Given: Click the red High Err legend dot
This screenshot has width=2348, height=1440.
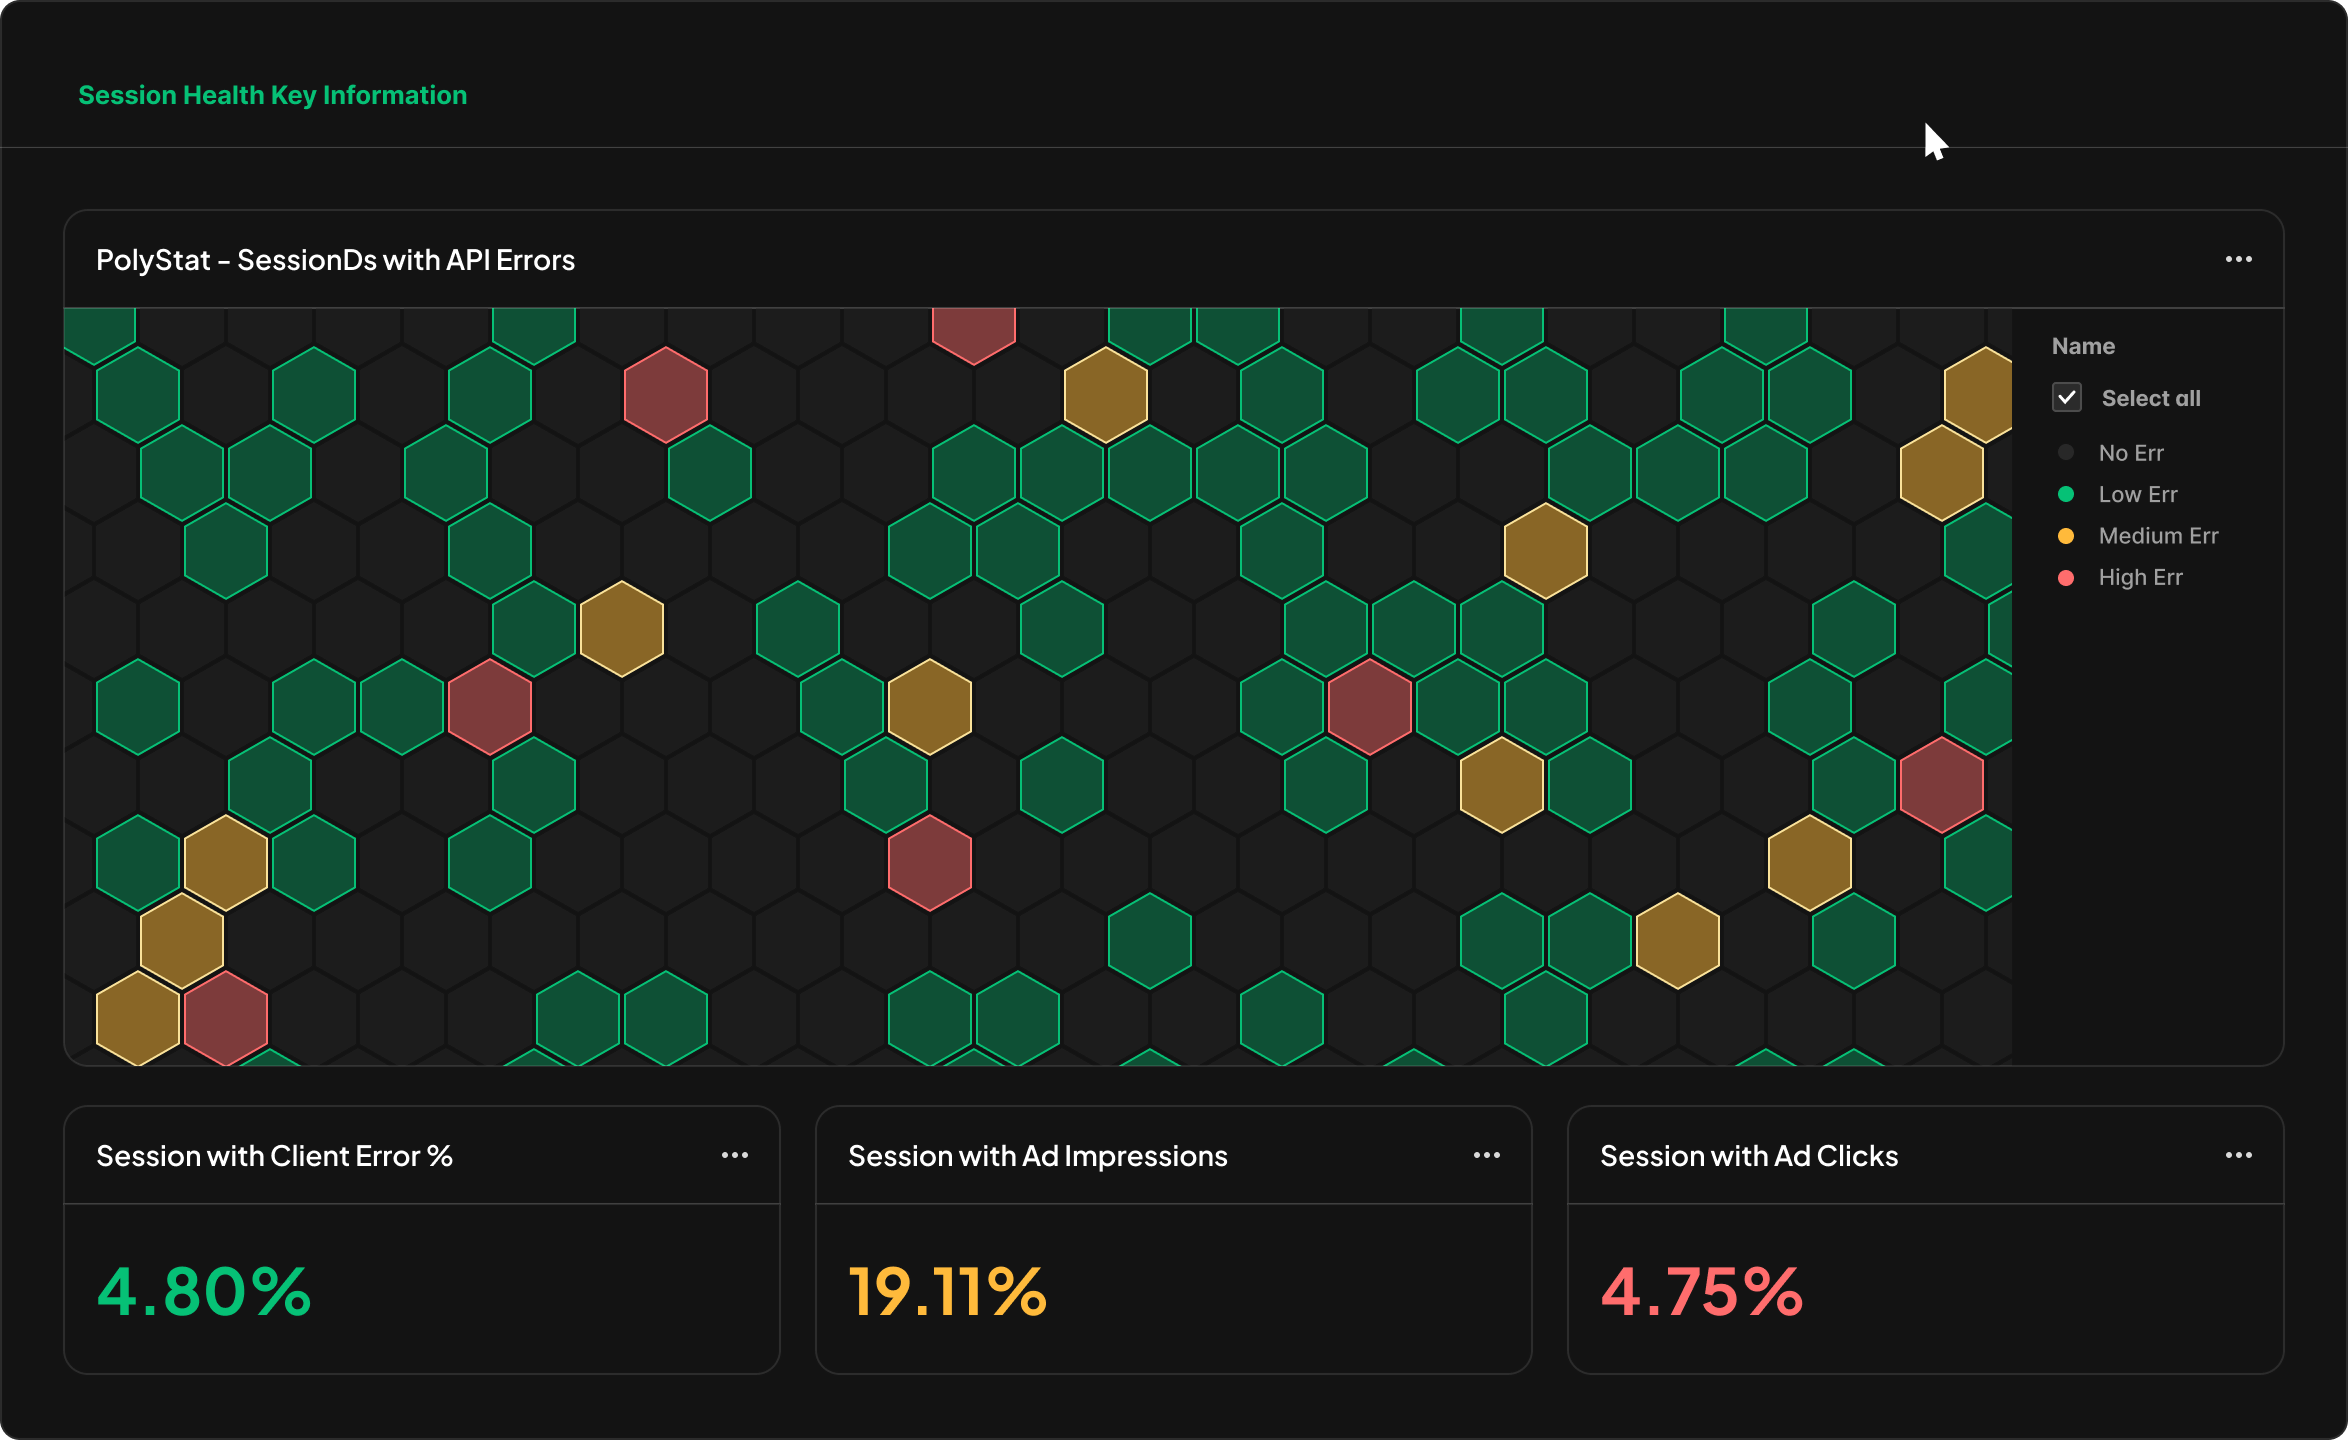Looking at the screenshot, I should [x=2066, y=578].
